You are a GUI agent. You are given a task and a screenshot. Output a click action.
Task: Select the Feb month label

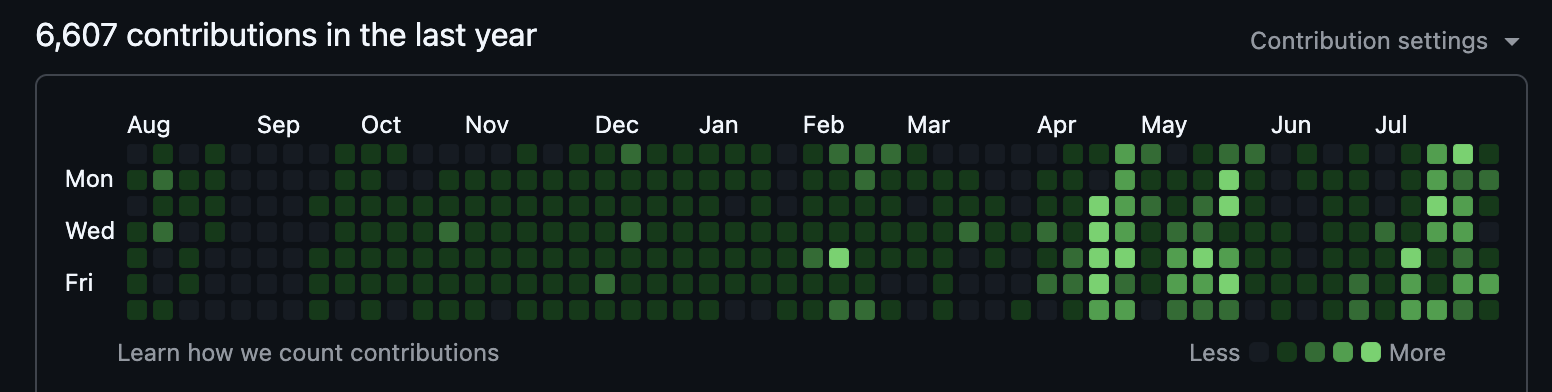(x=823, y=125)
